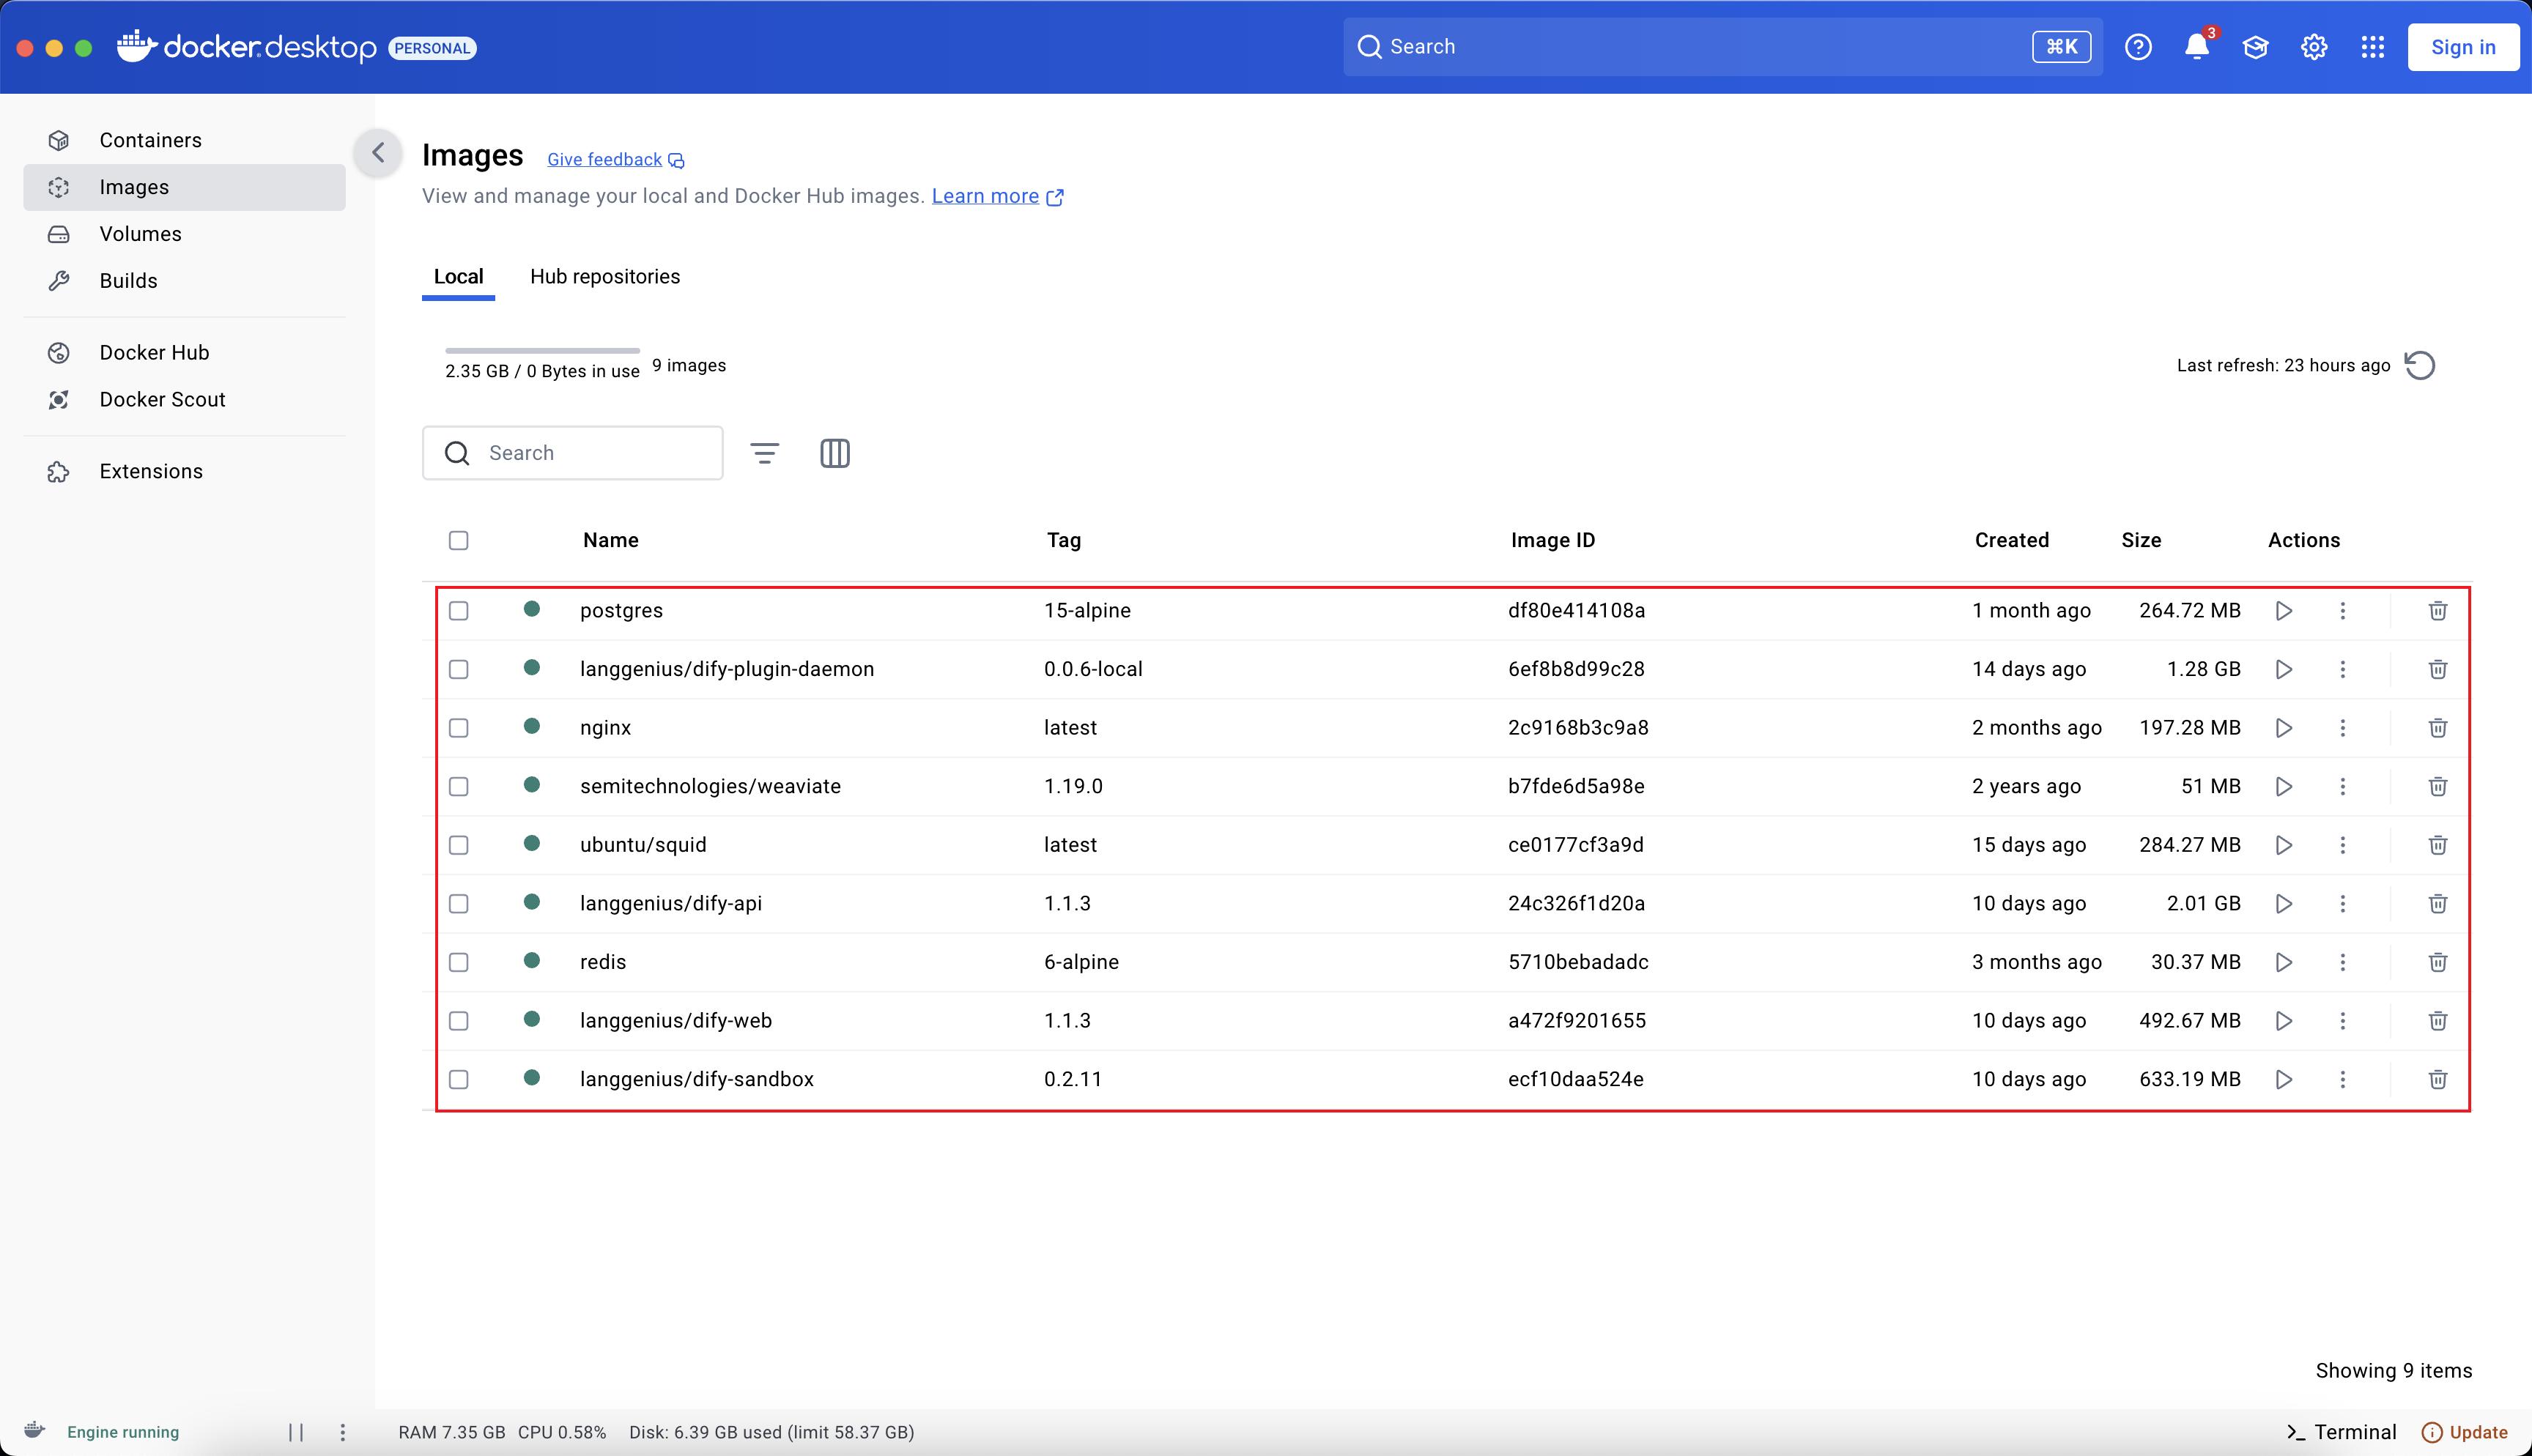The image size is (2532, 1456).
Task: Open the filter options icon
Action: coord(765,453)
